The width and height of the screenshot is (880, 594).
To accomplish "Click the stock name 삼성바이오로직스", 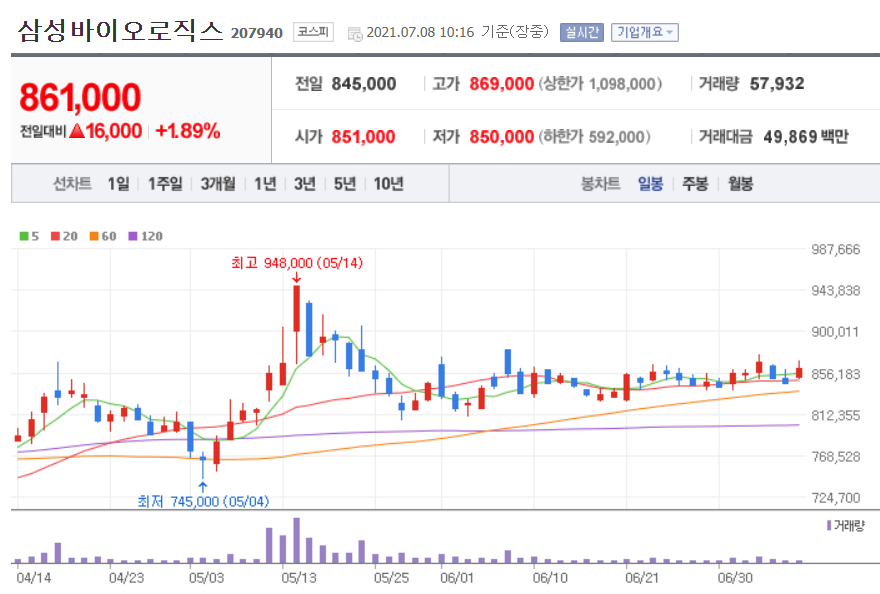I will (x=120, y=31).
